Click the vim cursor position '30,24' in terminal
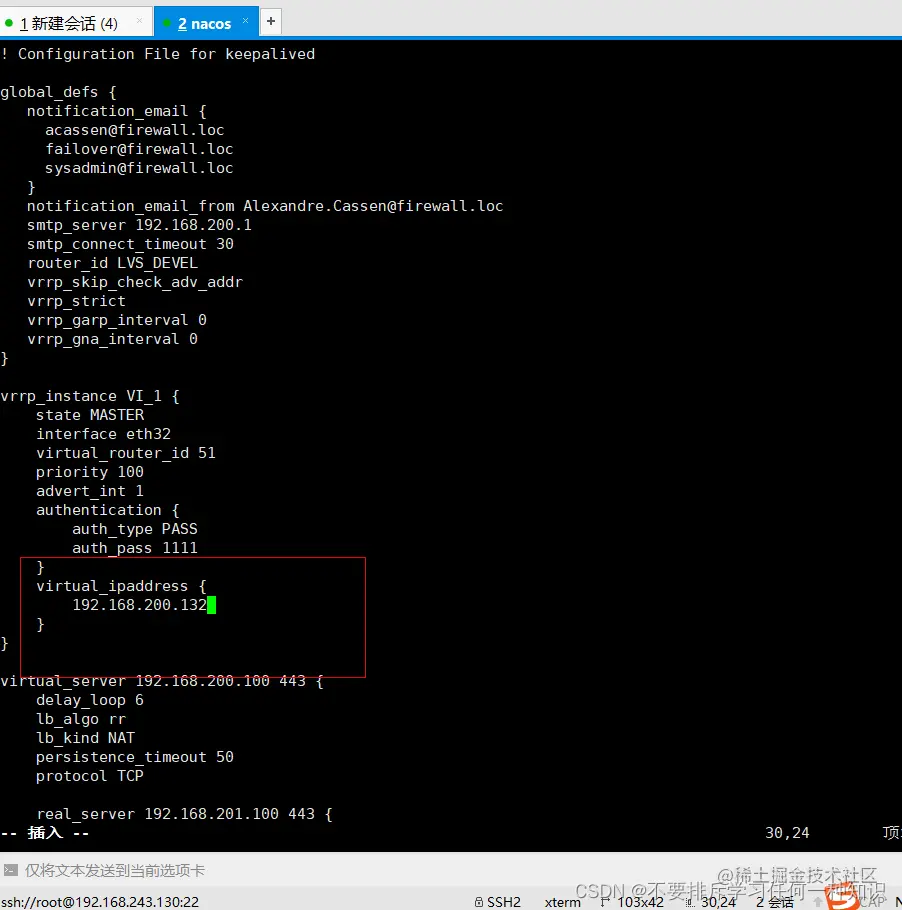The width and height of the screenshot is (902, 910). pyautogui.click(x=787, y=833)
